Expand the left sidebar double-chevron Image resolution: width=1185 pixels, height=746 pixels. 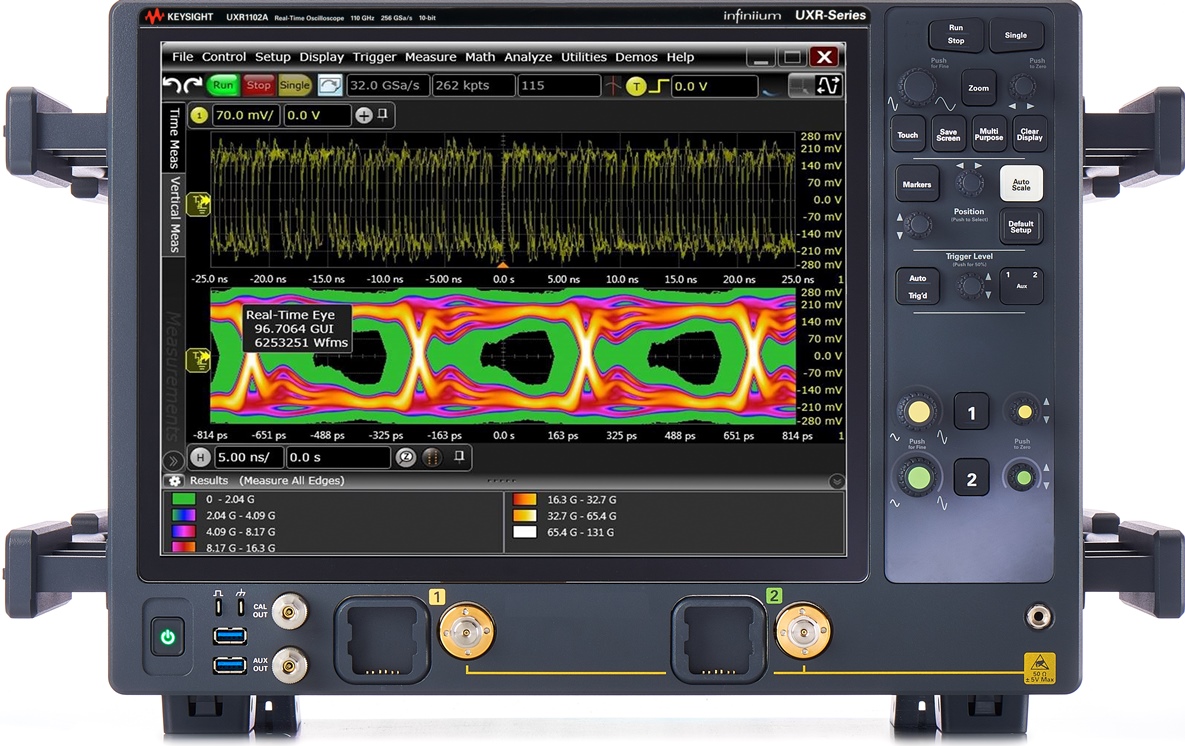point(173,460)
